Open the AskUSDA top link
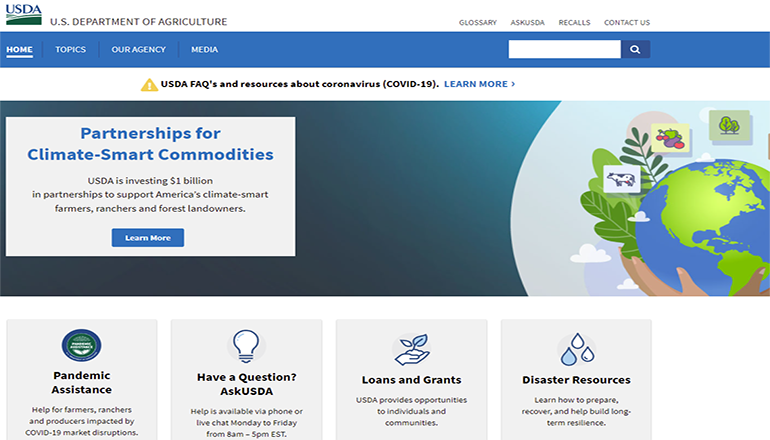 tap(527, 23)
